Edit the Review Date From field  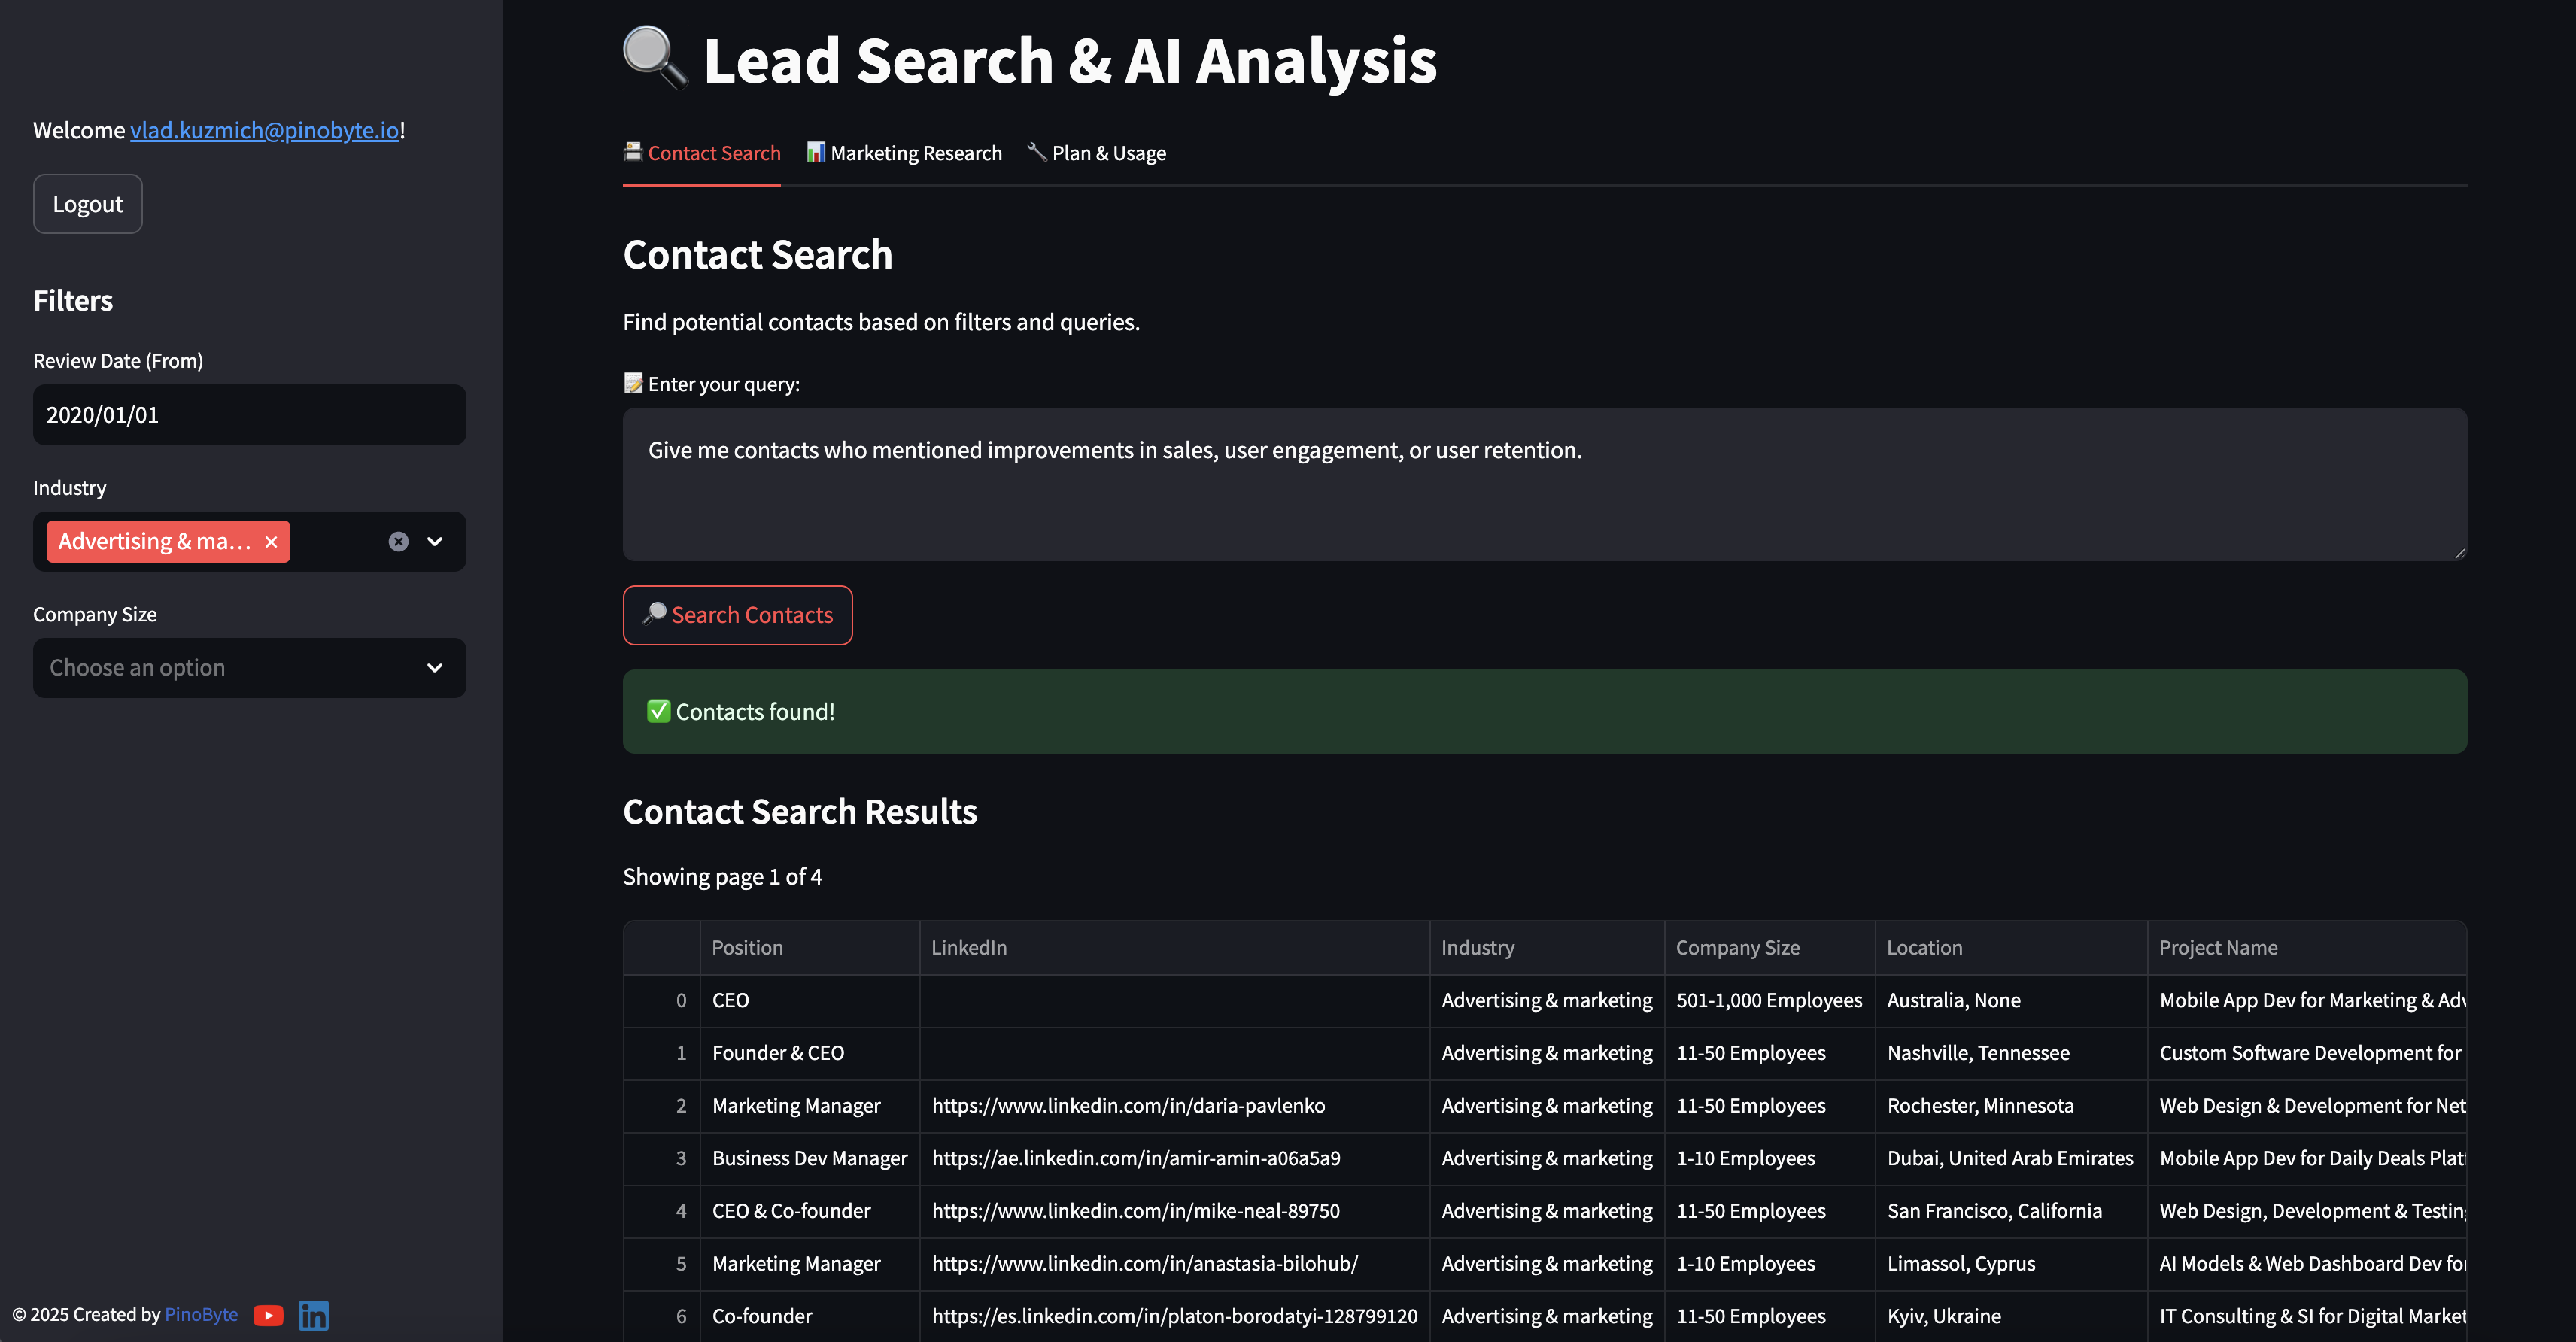[x=249, y=415]
